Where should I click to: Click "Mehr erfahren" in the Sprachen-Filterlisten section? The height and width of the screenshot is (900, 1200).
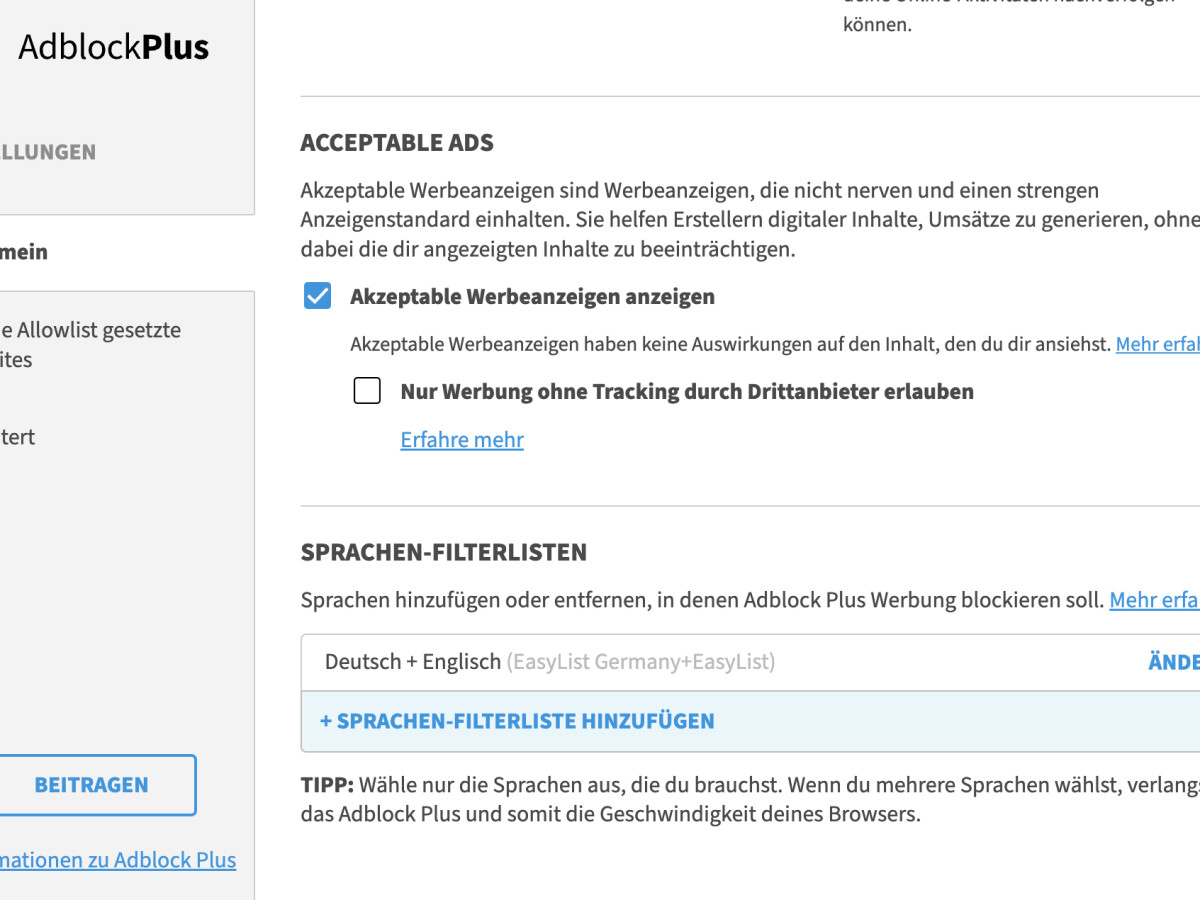click(1155, 599)
